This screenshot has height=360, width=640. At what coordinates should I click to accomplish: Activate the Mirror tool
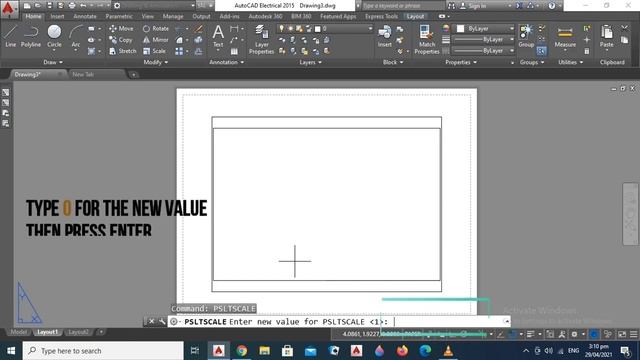click(x=156, y=40)
